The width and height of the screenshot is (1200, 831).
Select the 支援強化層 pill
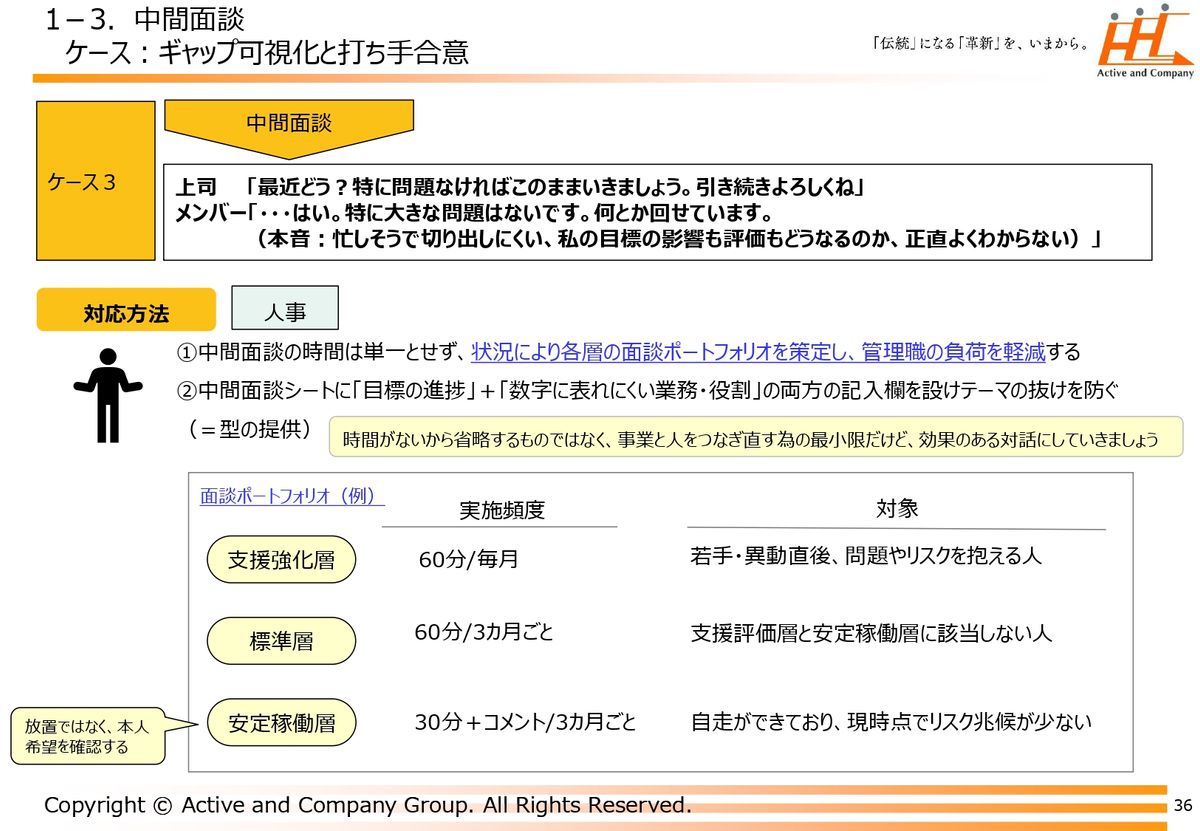pos(281,560)
